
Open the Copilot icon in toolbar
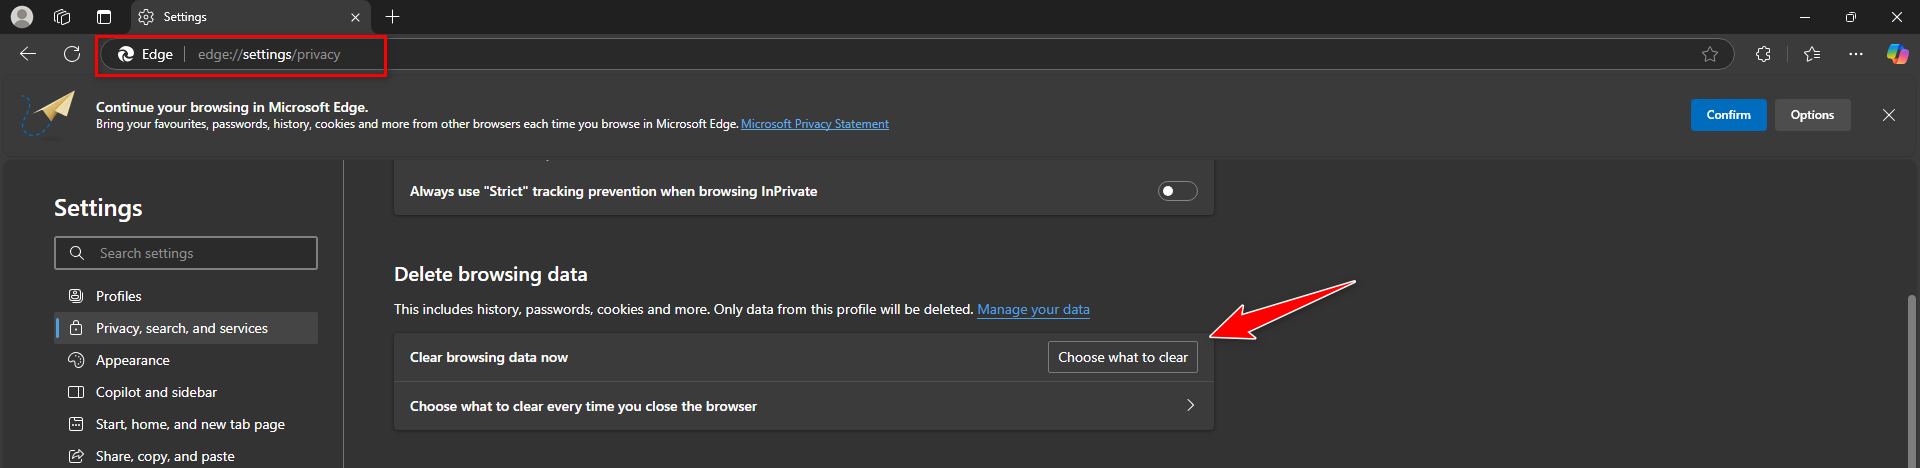(1897, 54)
